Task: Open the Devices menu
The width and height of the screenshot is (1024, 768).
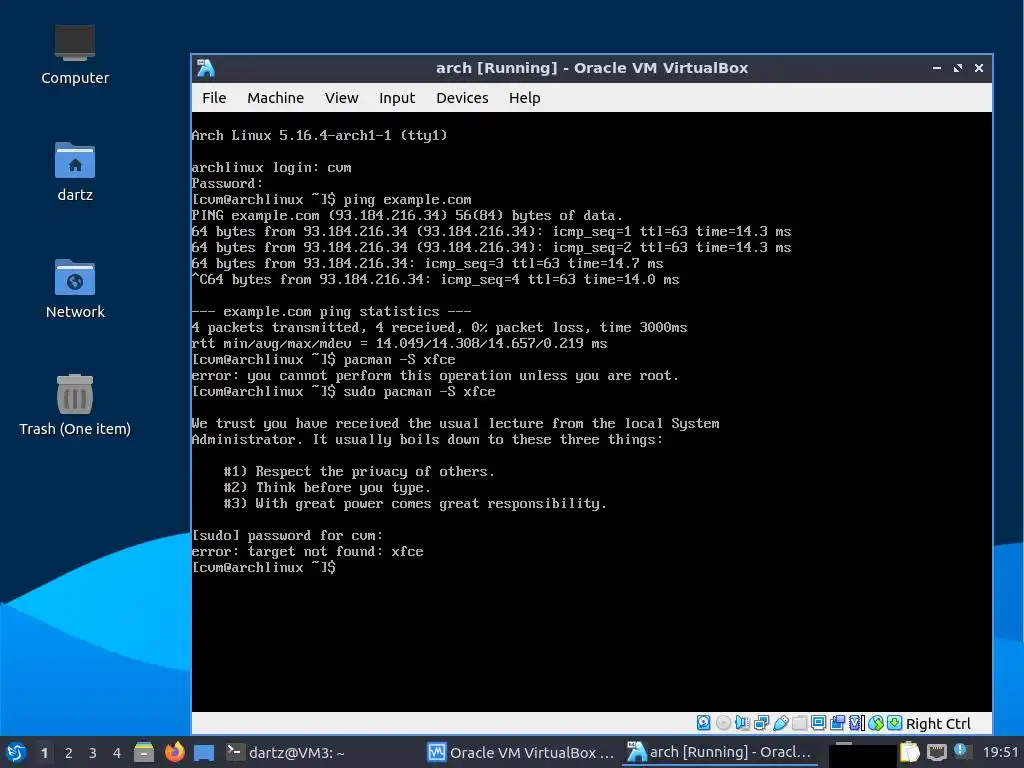Action: tap(462, 98)
